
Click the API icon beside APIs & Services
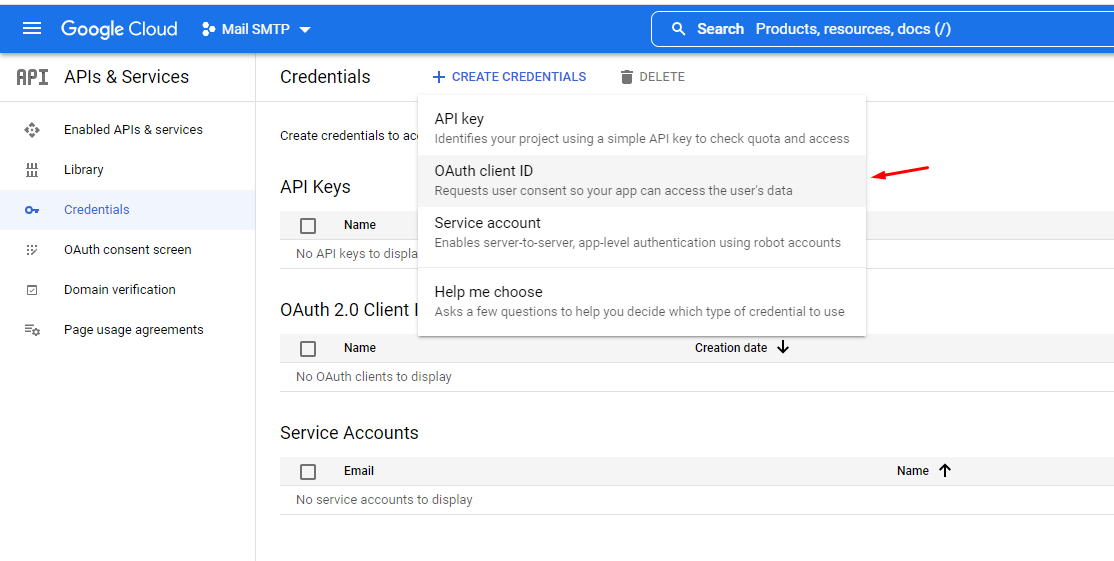(x=33, y=77)
